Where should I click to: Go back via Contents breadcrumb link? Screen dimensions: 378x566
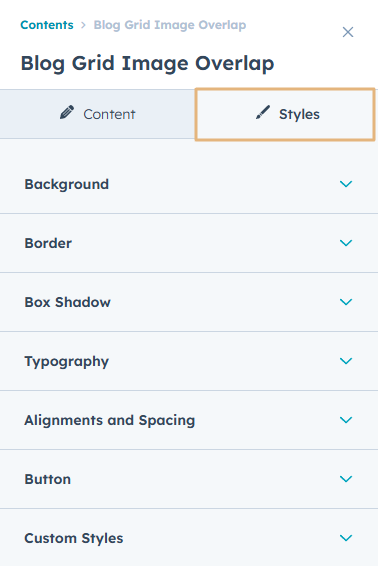47,25
